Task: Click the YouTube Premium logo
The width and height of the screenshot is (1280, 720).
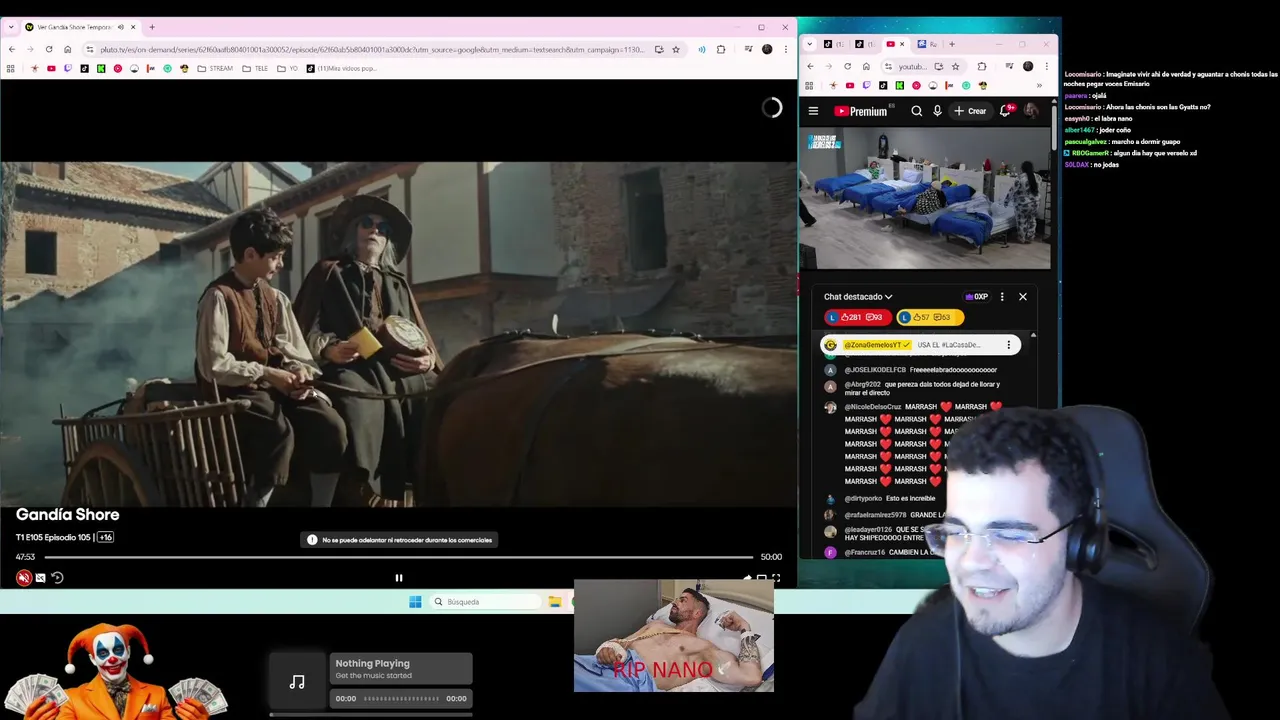Action: click(x=861, y=111)
